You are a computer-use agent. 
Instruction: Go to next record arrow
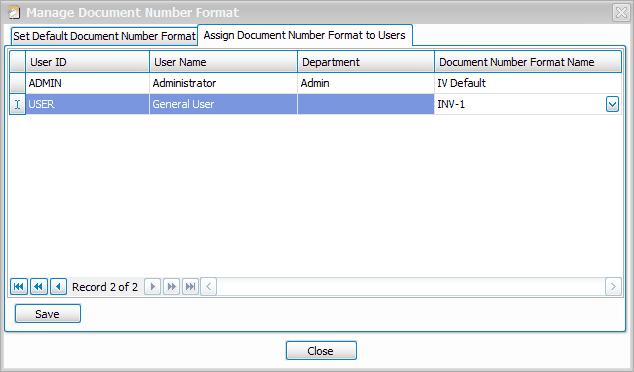(152, 287)
